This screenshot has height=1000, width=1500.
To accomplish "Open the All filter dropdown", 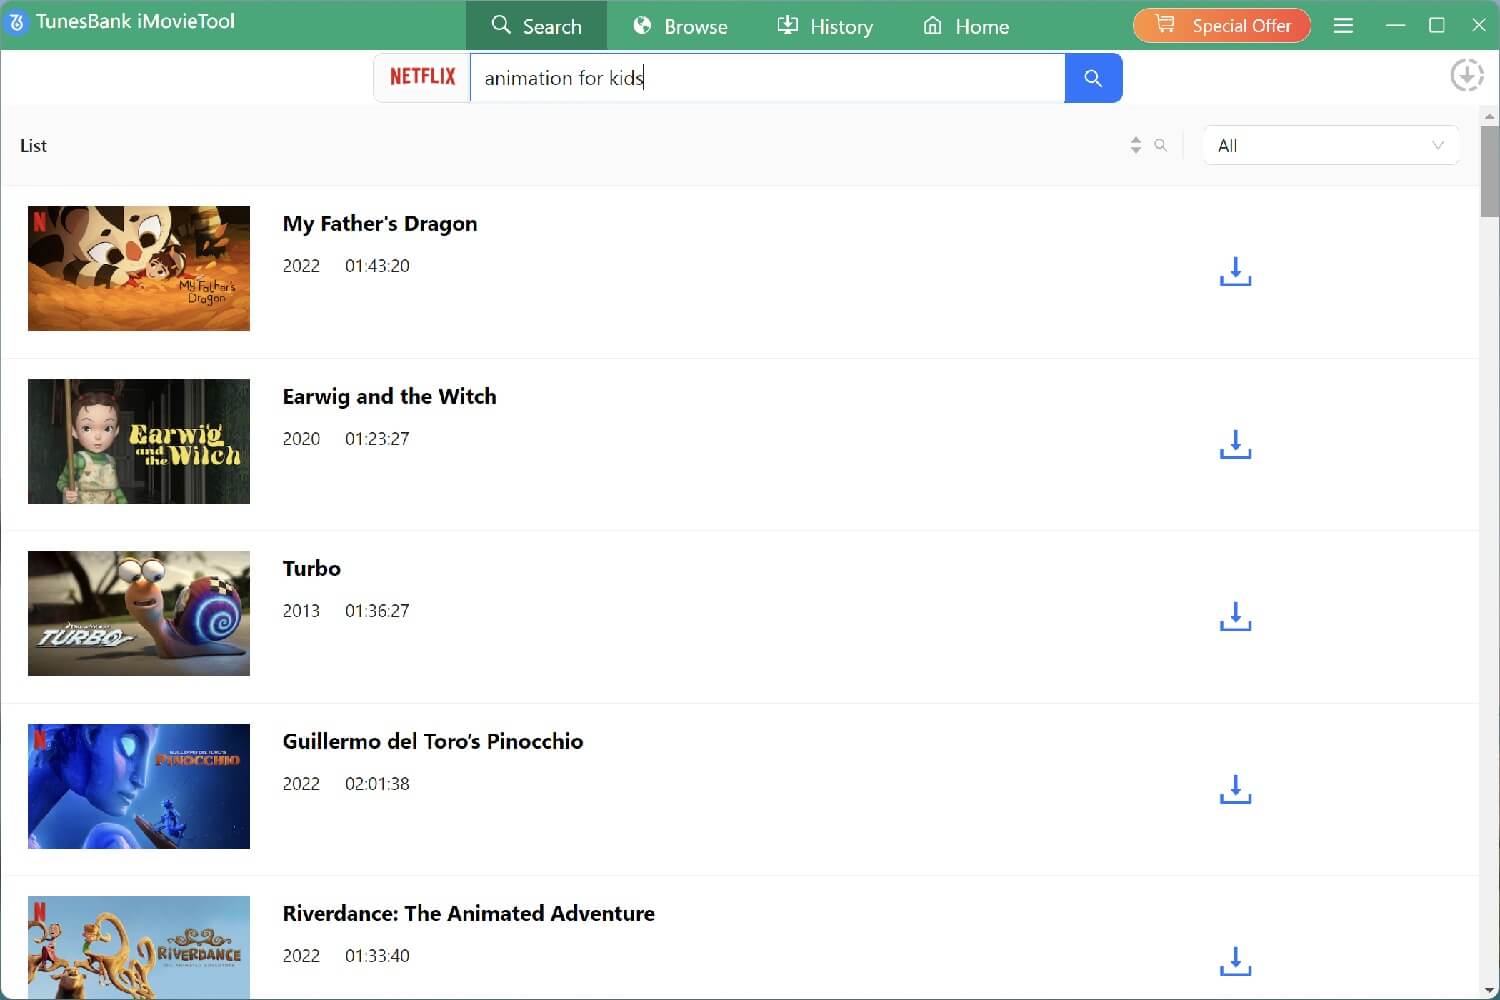I will [x=1330, y=145].
